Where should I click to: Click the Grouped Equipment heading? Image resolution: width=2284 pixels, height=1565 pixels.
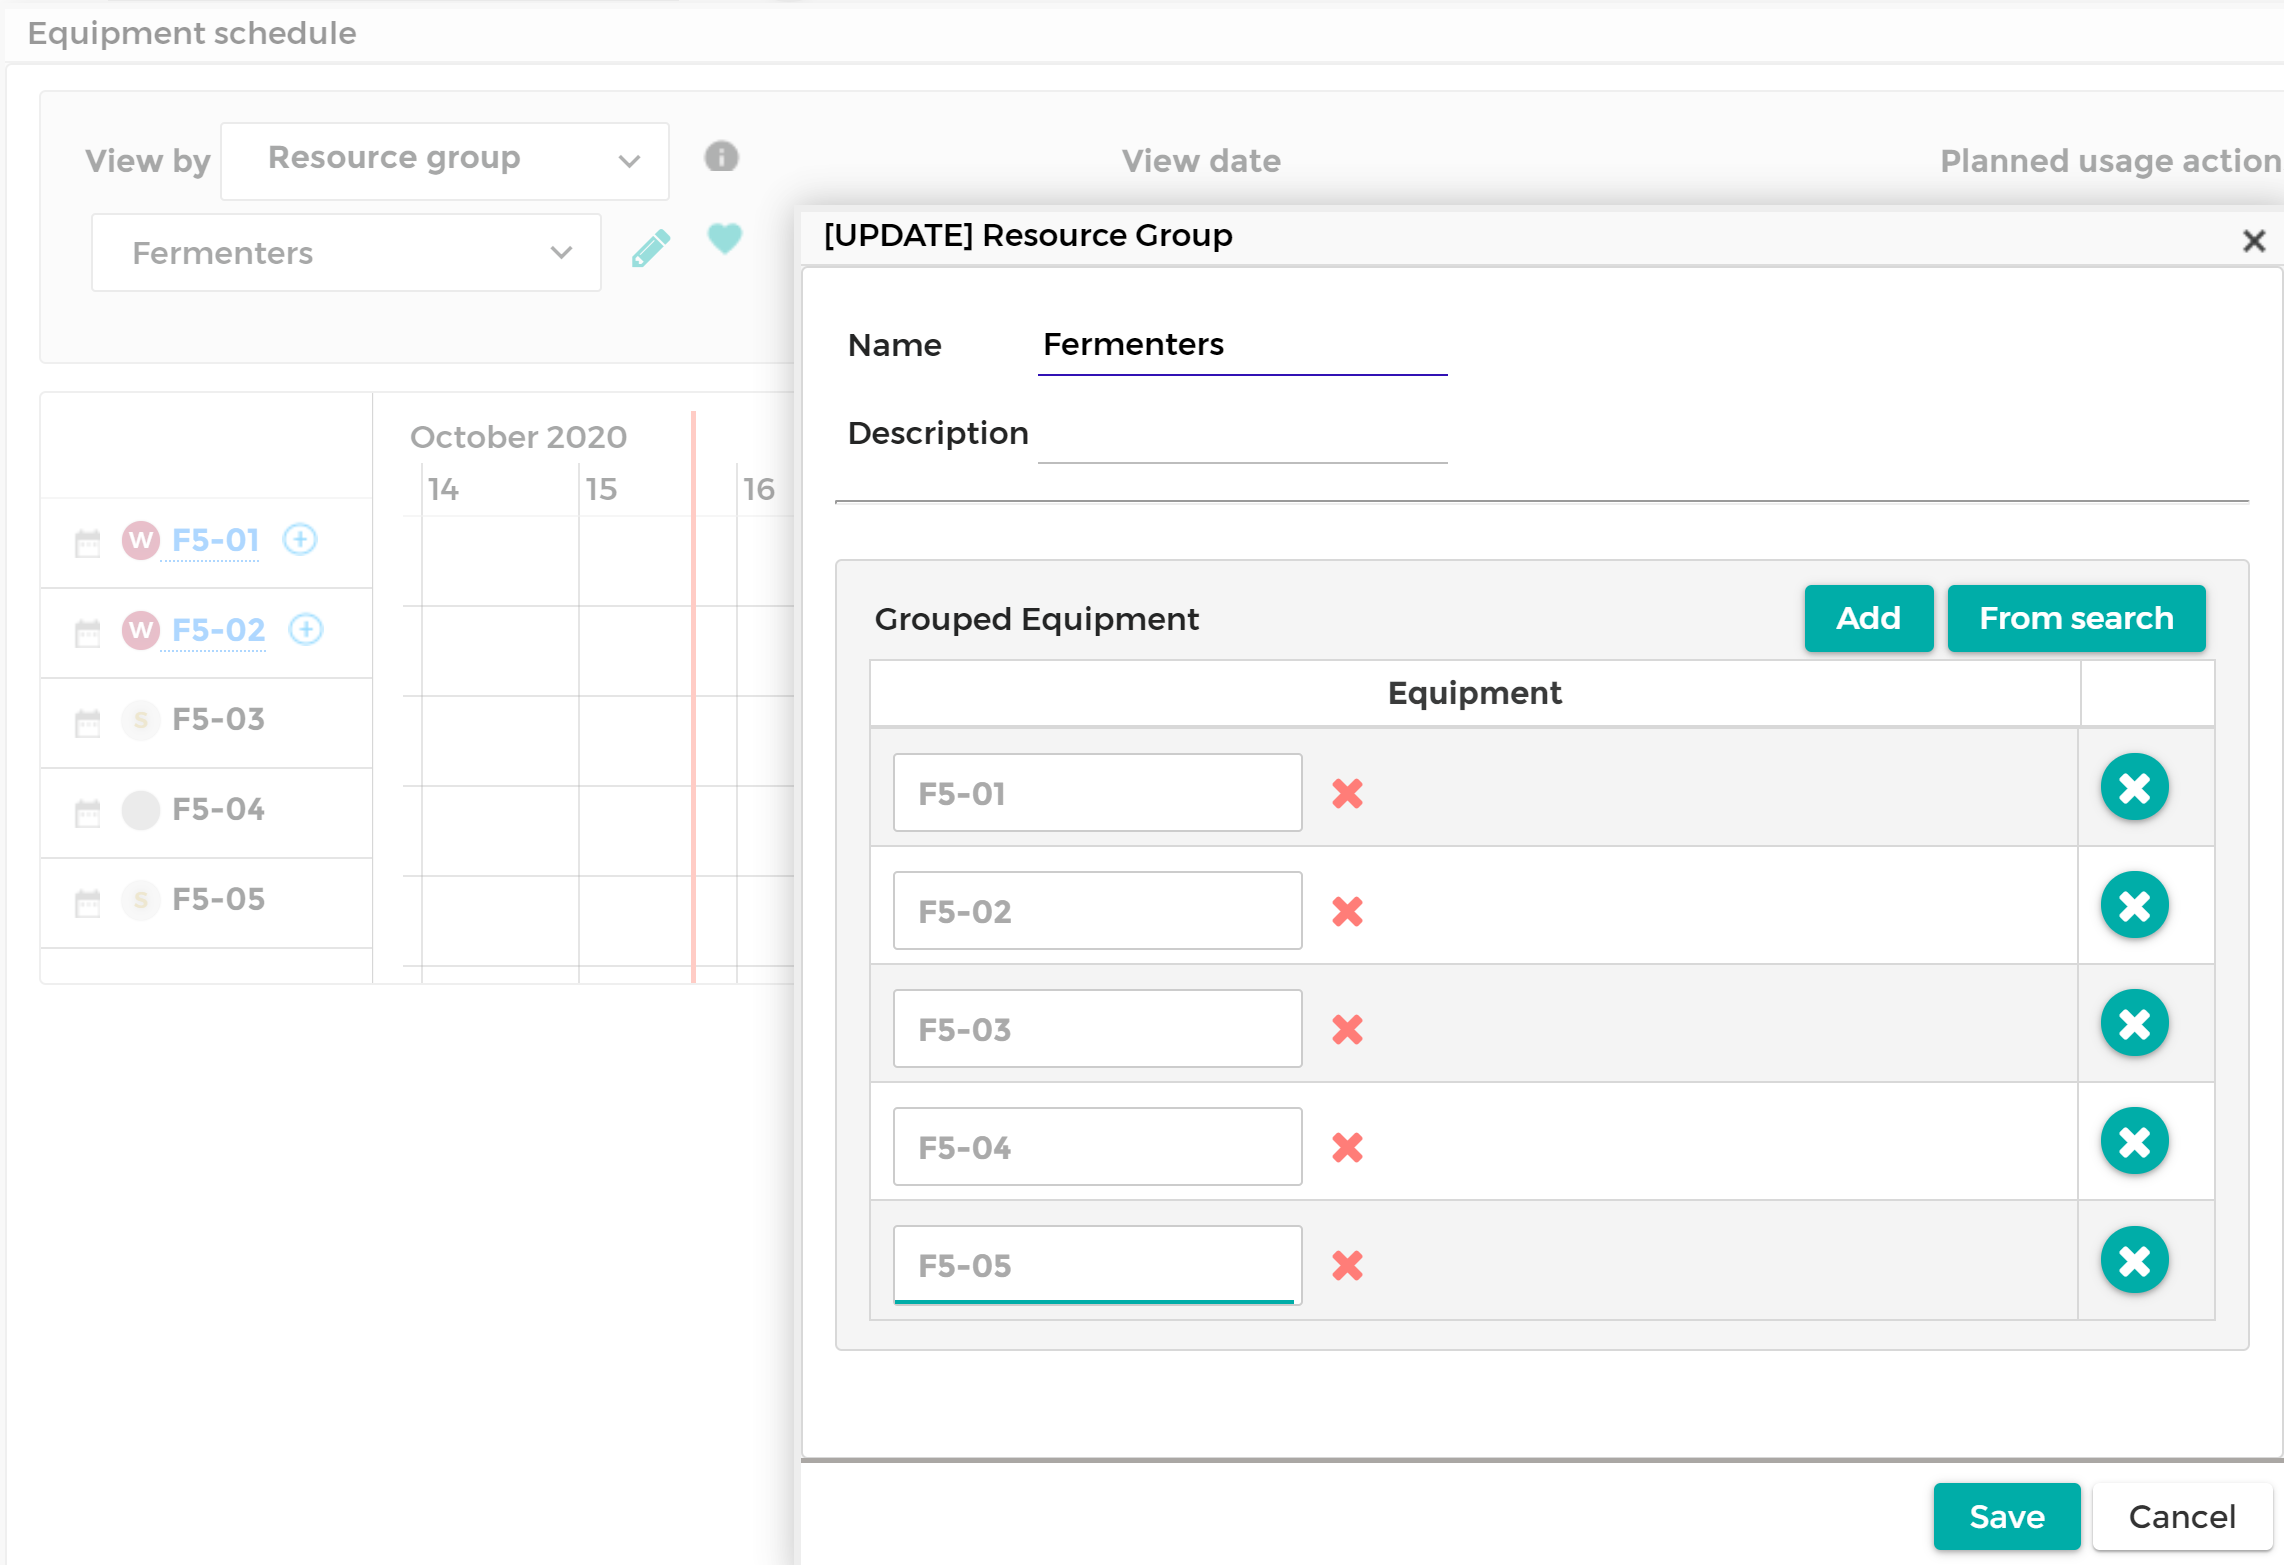pyautogui.click(x=1036, y=620)
